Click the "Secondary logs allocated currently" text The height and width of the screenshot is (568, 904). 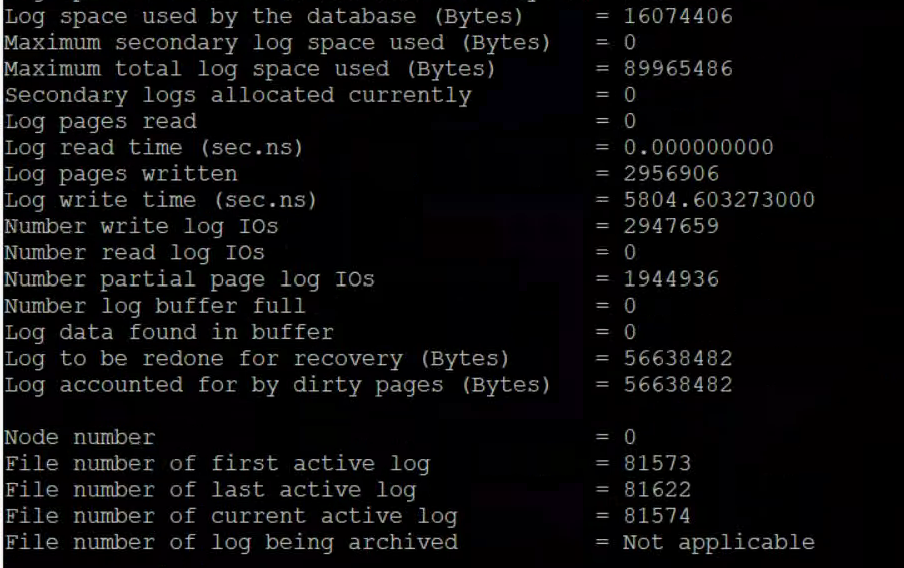[x=238, y=95]
